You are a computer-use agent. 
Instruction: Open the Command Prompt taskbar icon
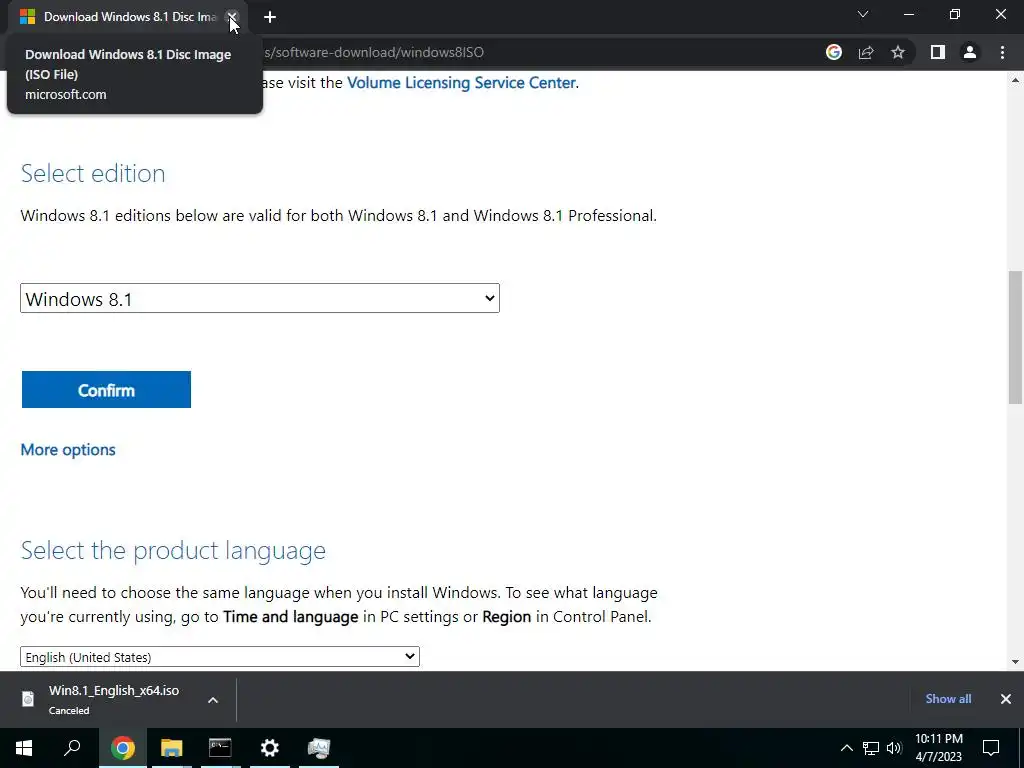[220, 748]
